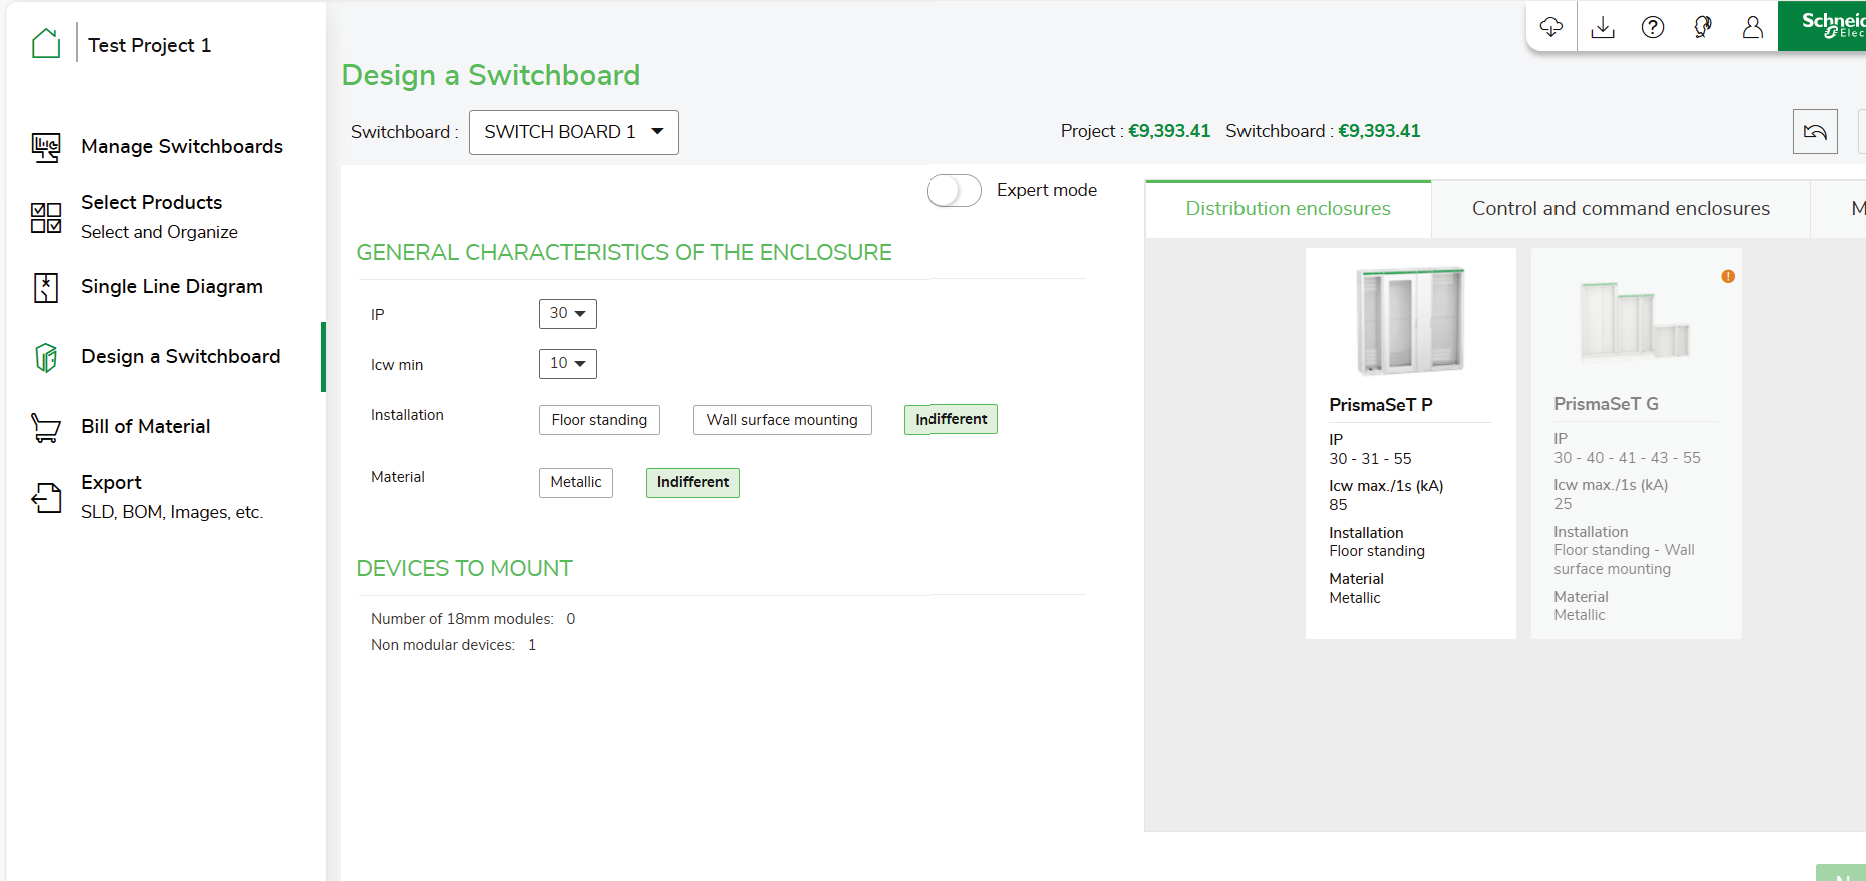Click the Test Project 1 title
Image resolution: width=1866 pixels, height=881 pixels.
pyautogui.click(x=150, y=45)
